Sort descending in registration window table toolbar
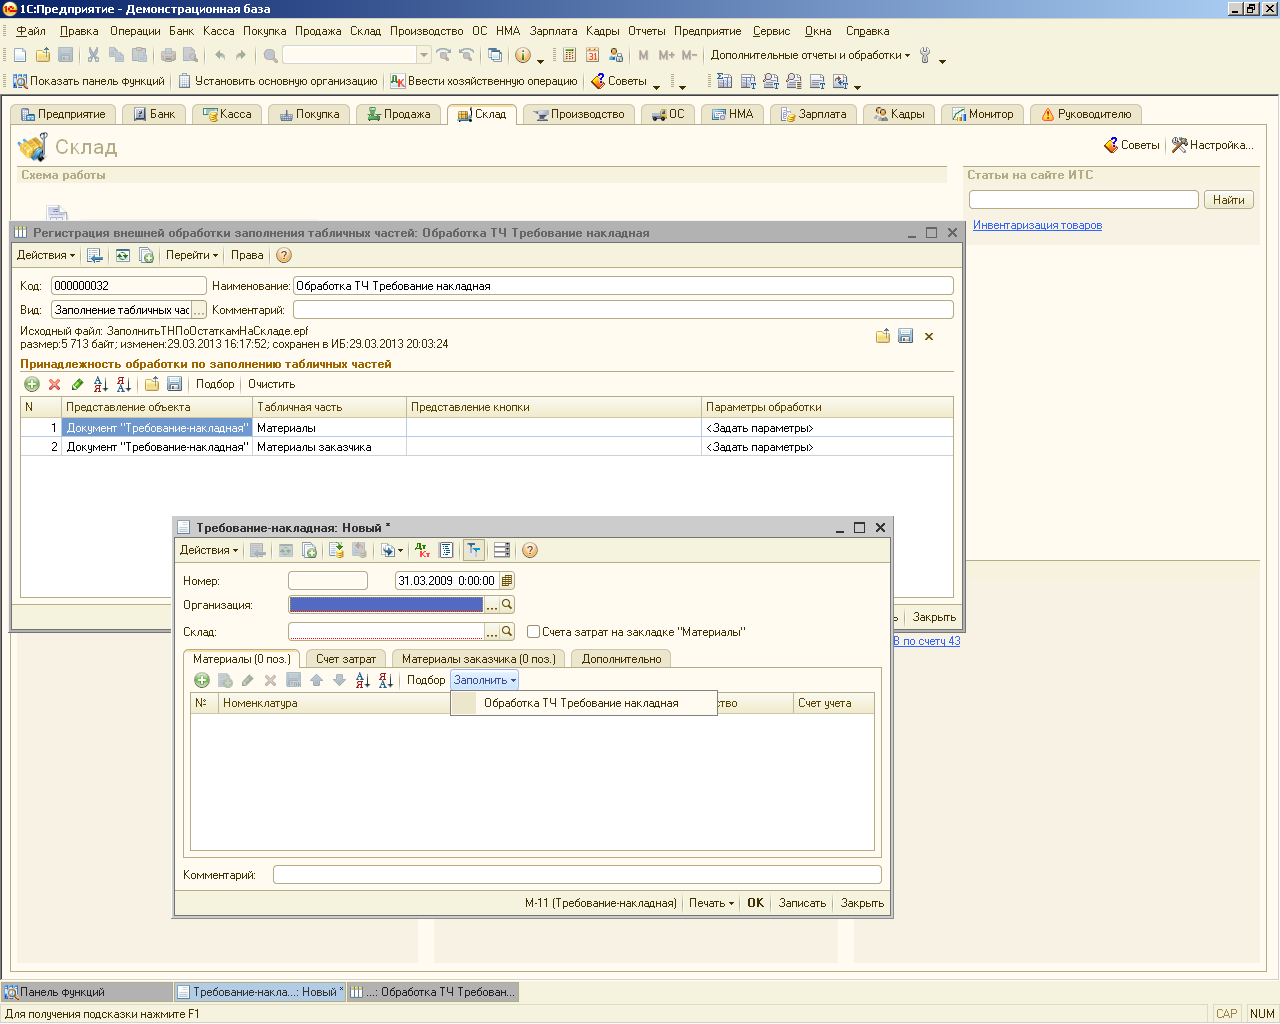The width and height of the screenshot is (1280, 1024). [x=124, y=384]
